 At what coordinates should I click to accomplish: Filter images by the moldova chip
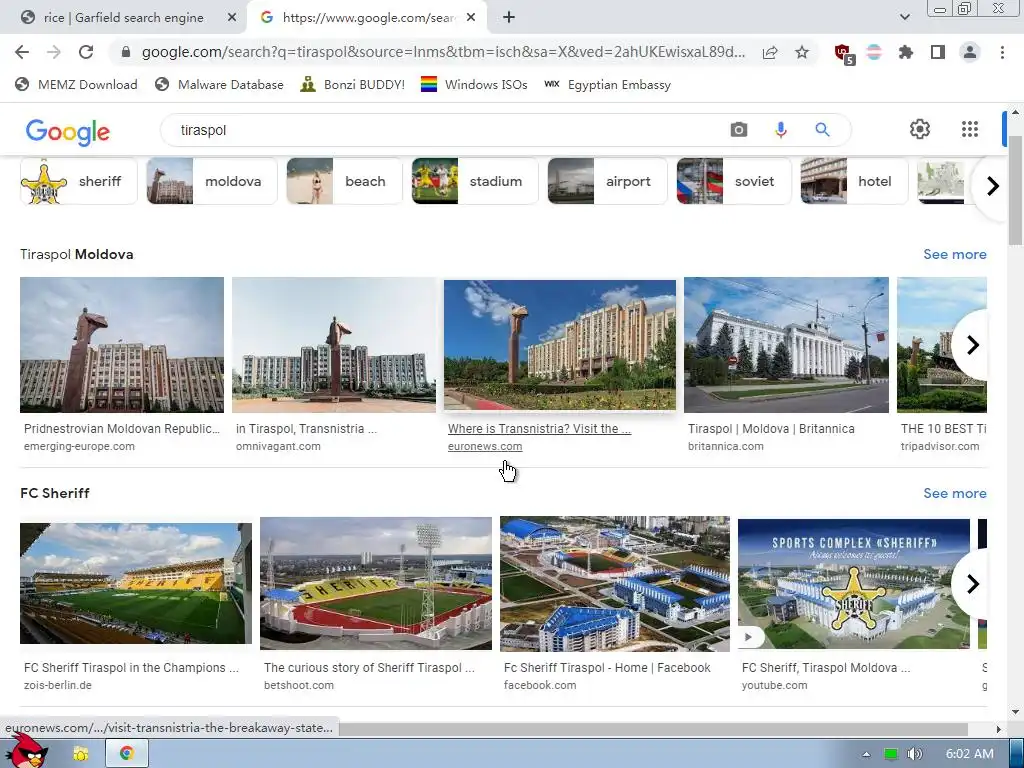[212, 182]
